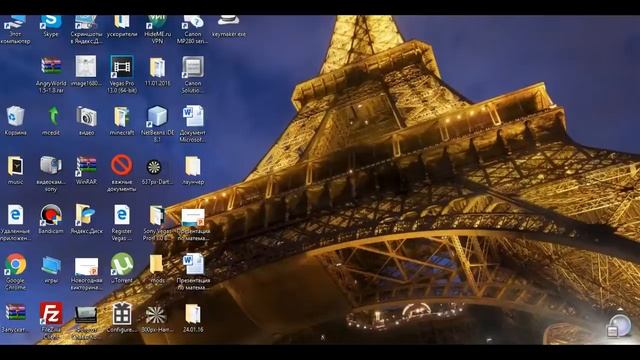640x360 pixels.
Task: Click the magnifier widget over the wallpaper
Action: [x=619, y=326]
